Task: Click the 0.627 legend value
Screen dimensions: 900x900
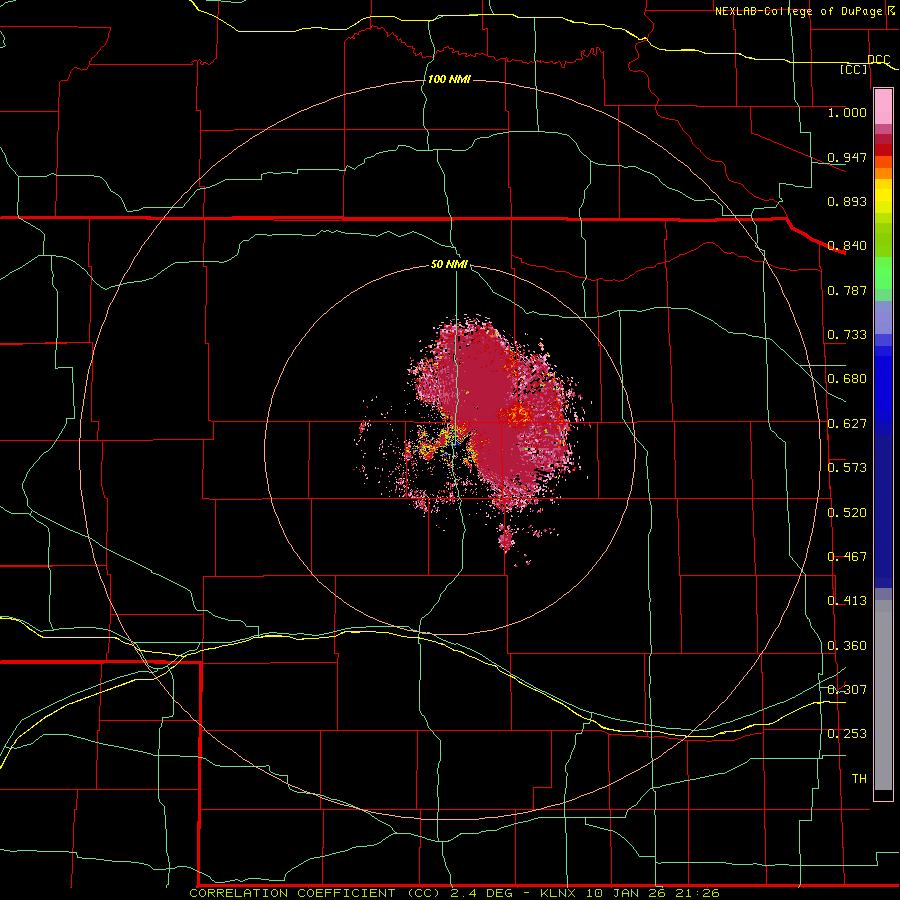Action: (x=847, y=424)
